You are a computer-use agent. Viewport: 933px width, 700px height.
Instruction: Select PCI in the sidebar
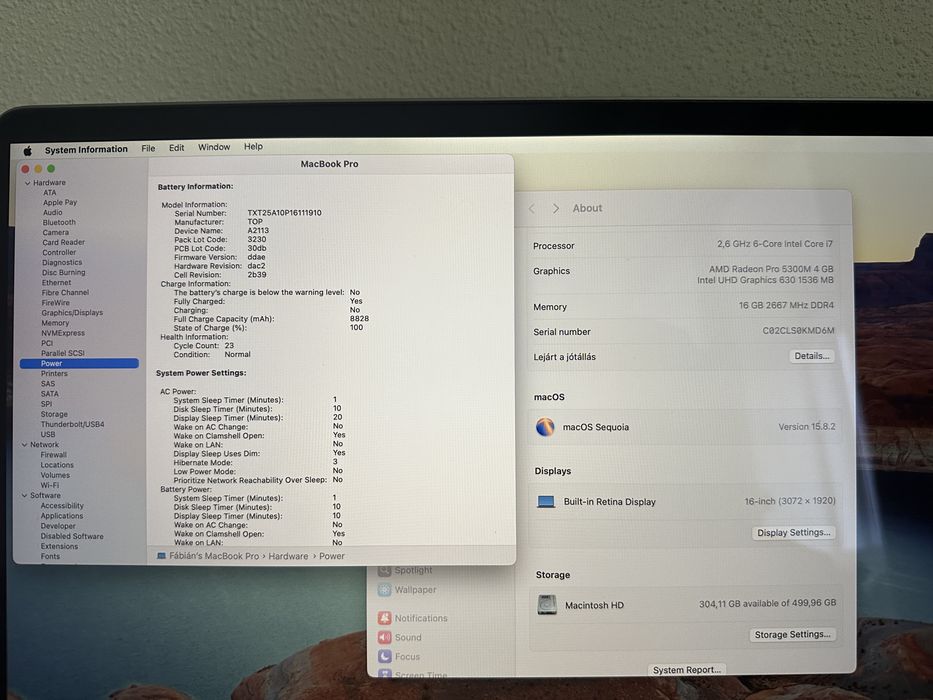(47, 343)
